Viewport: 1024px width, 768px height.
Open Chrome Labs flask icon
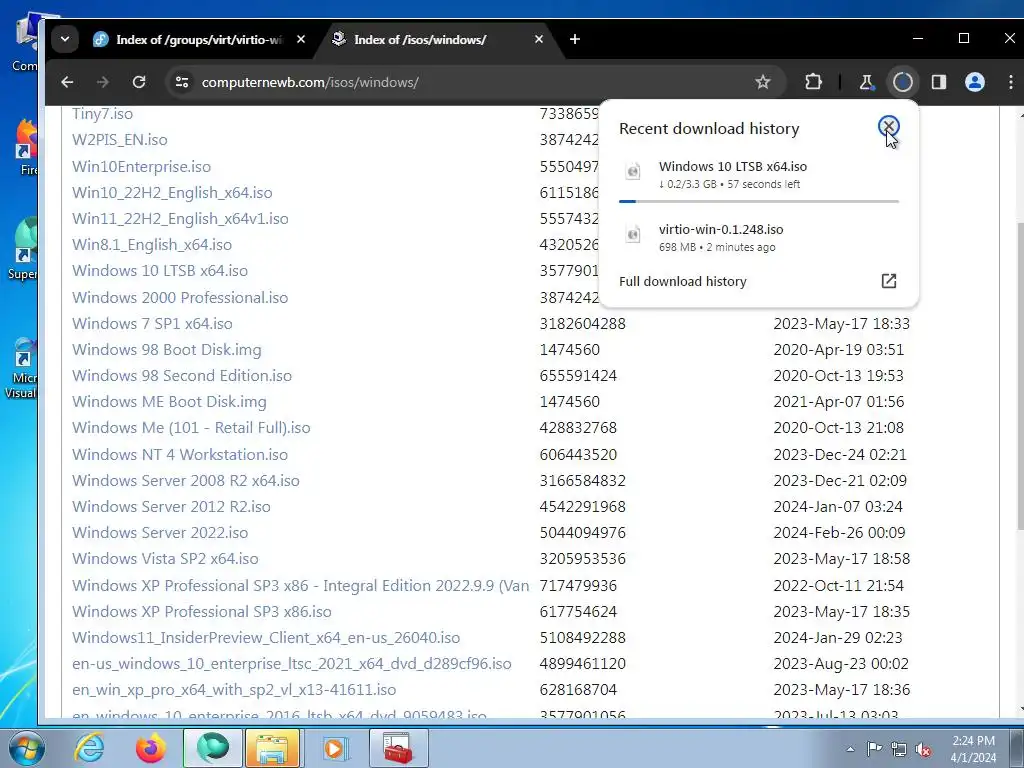pyautogui.click(x=866, y=82)
